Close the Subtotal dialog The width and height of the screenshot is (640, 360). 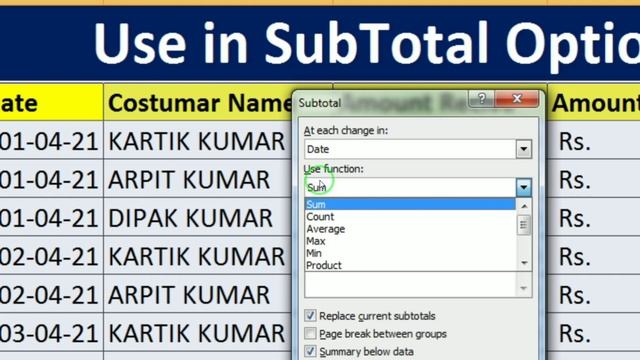(x=517, y=98)
